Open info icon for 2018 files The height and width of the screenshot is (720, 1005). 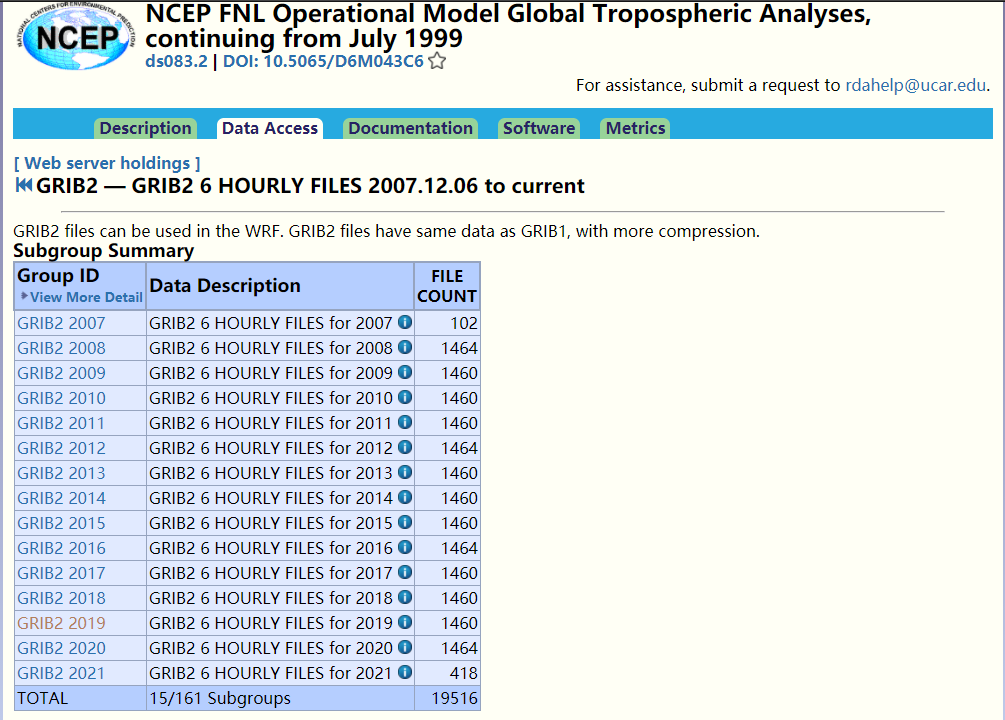pyautogui.click(x=405, y=597)
